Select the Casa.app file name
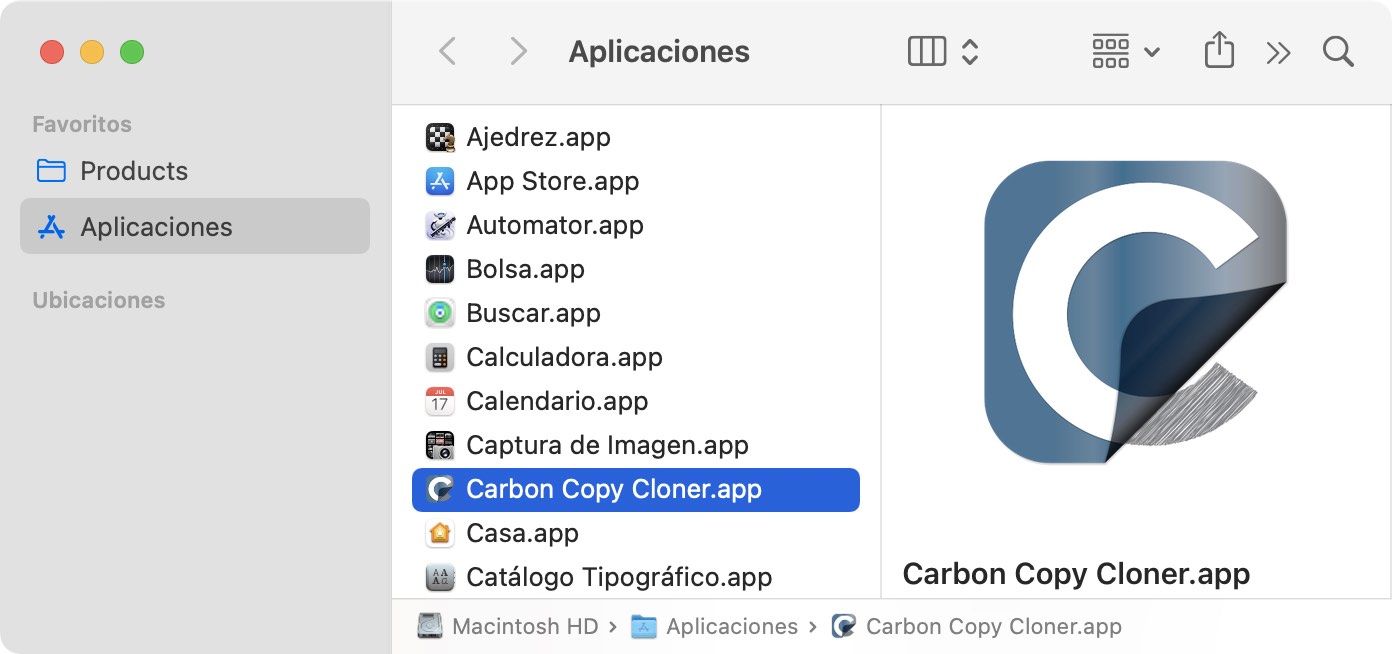The height and width of the screenshot is (654, 1392). coord(522,533)
